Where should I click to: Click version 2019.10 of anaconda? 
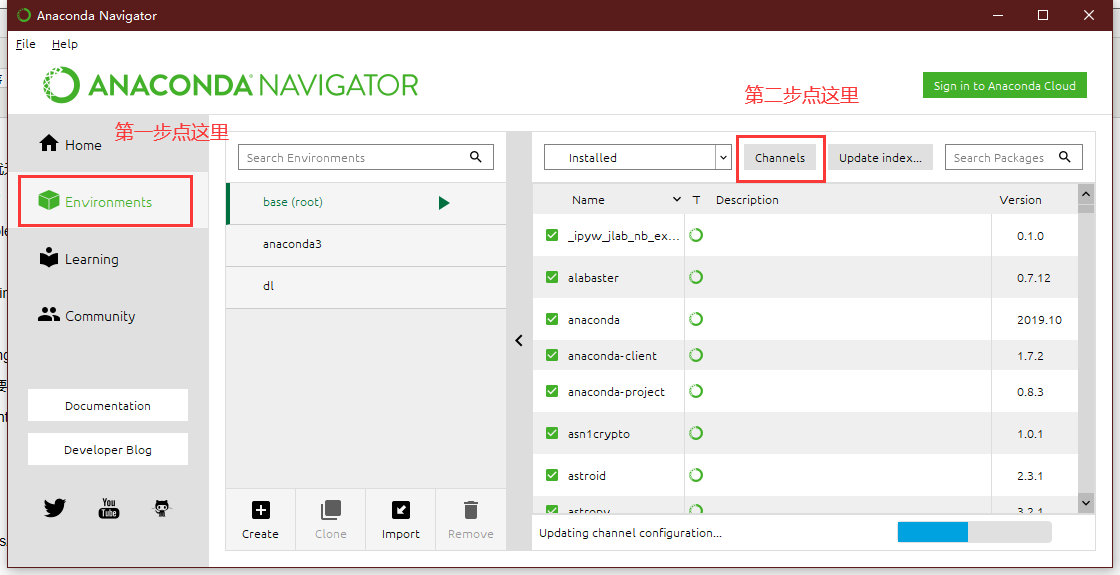(1039, 319)
